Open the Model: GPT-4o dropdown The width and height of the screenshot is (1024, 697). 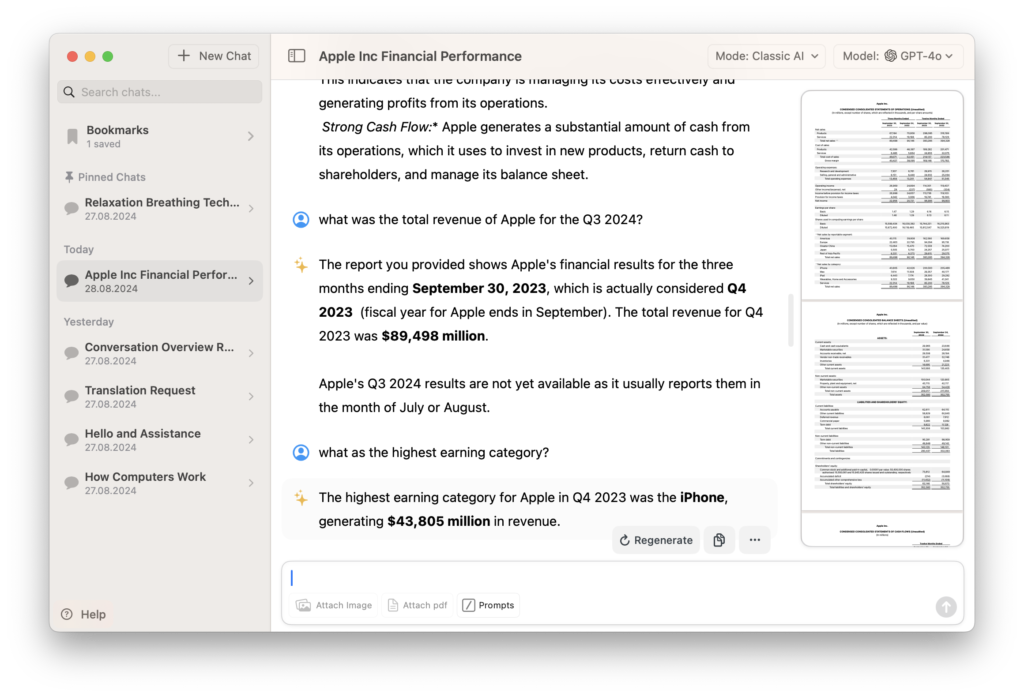pos(898,56)
